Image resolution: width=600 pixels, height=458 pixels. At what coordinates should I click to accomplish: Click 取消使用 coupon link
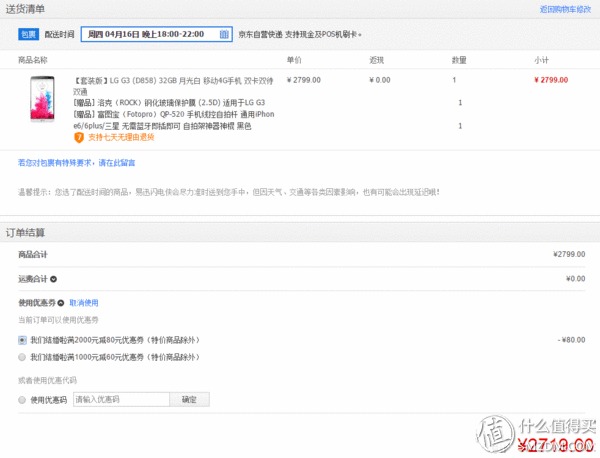[x=84, y=303]
